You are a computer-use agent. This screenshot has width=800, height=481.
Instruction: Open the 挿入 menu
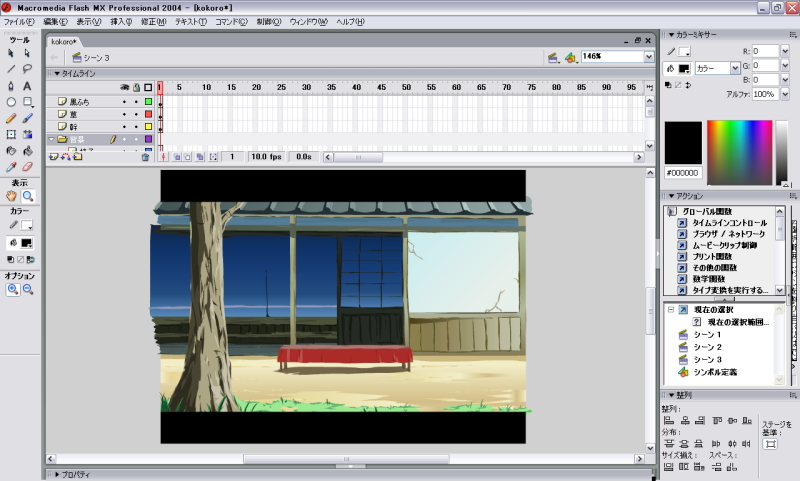click(x=121, y=22)
